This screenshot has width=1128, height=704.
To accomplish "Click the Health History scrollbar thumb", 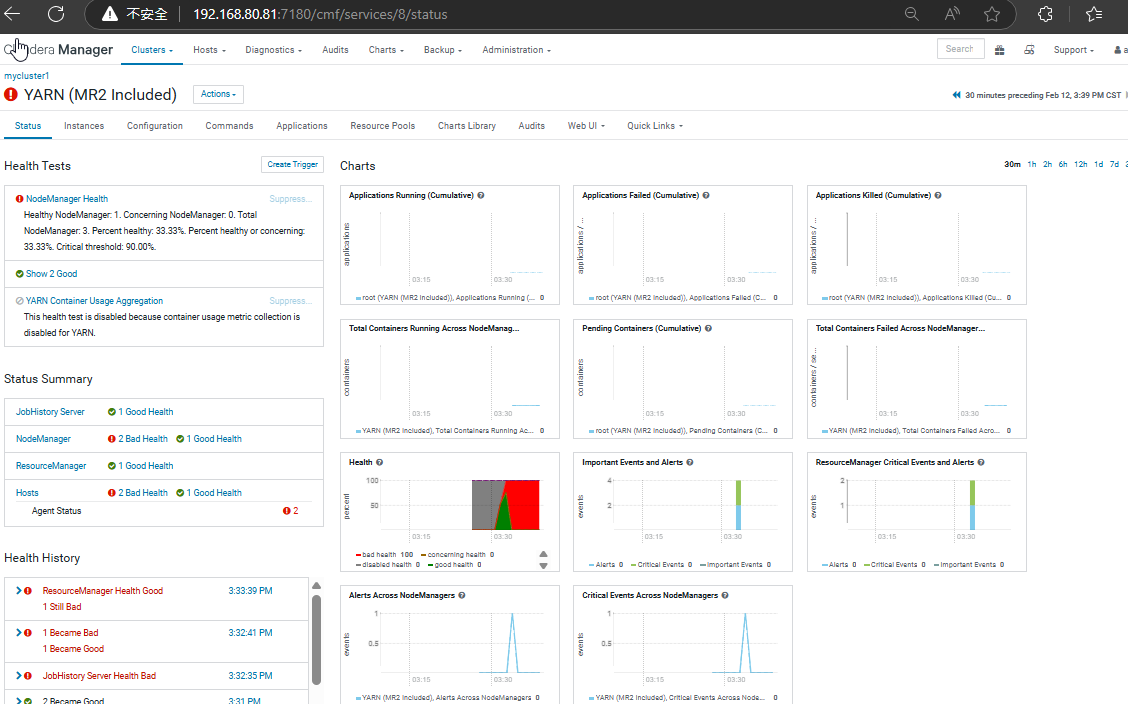I will pyautogui.click(x=316, y=639).
